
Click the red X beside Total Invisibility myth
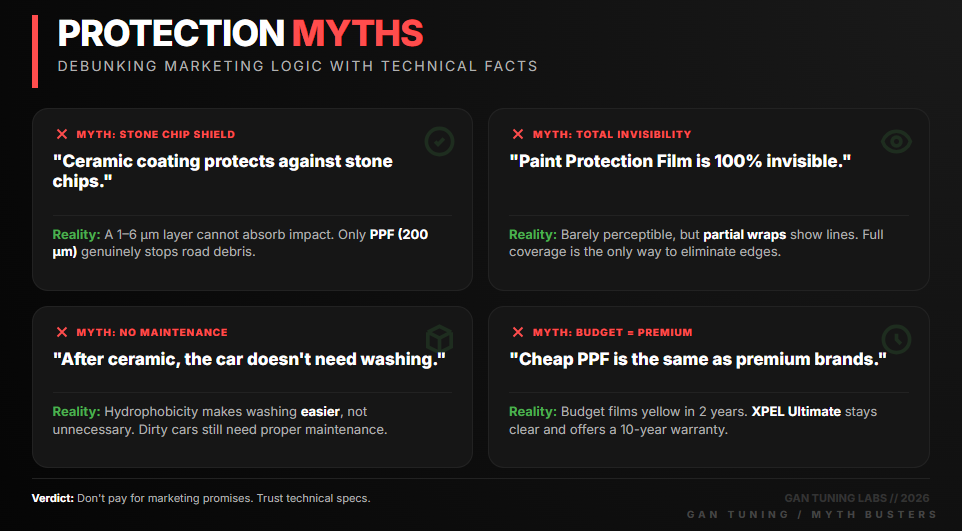[x=518, y=134]
